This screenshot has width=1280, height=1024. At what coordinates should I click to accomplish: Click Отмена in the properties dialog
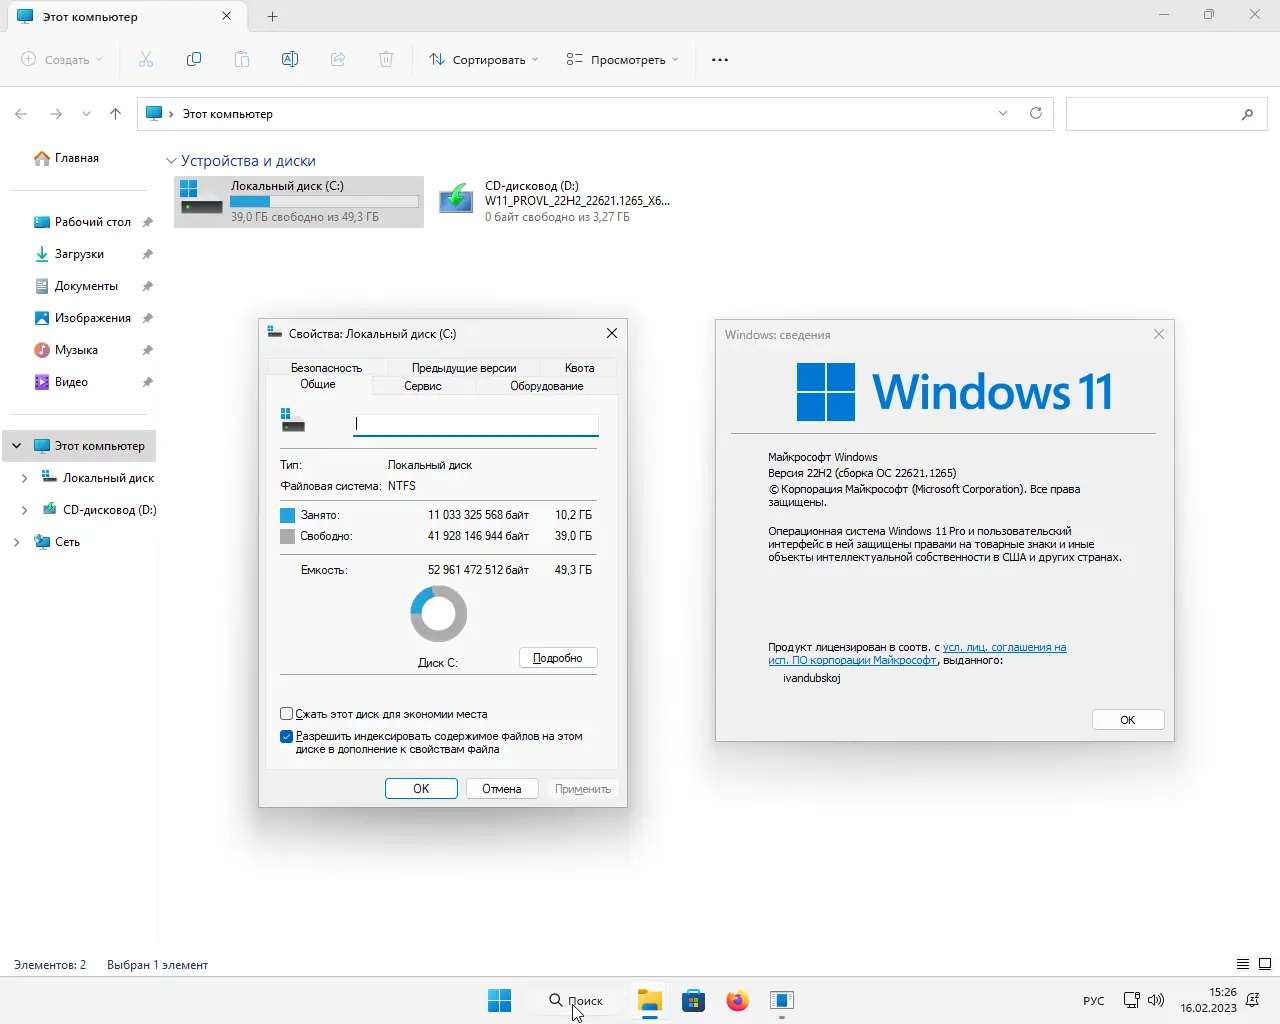502,789
